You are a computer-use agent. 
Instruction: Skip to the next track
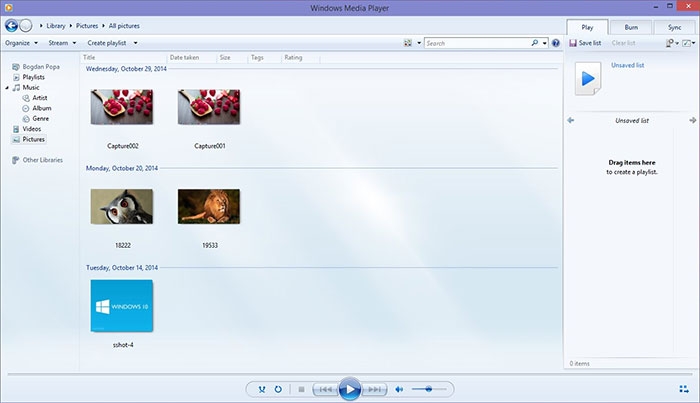pyautogui.click(x=374, y=389)
